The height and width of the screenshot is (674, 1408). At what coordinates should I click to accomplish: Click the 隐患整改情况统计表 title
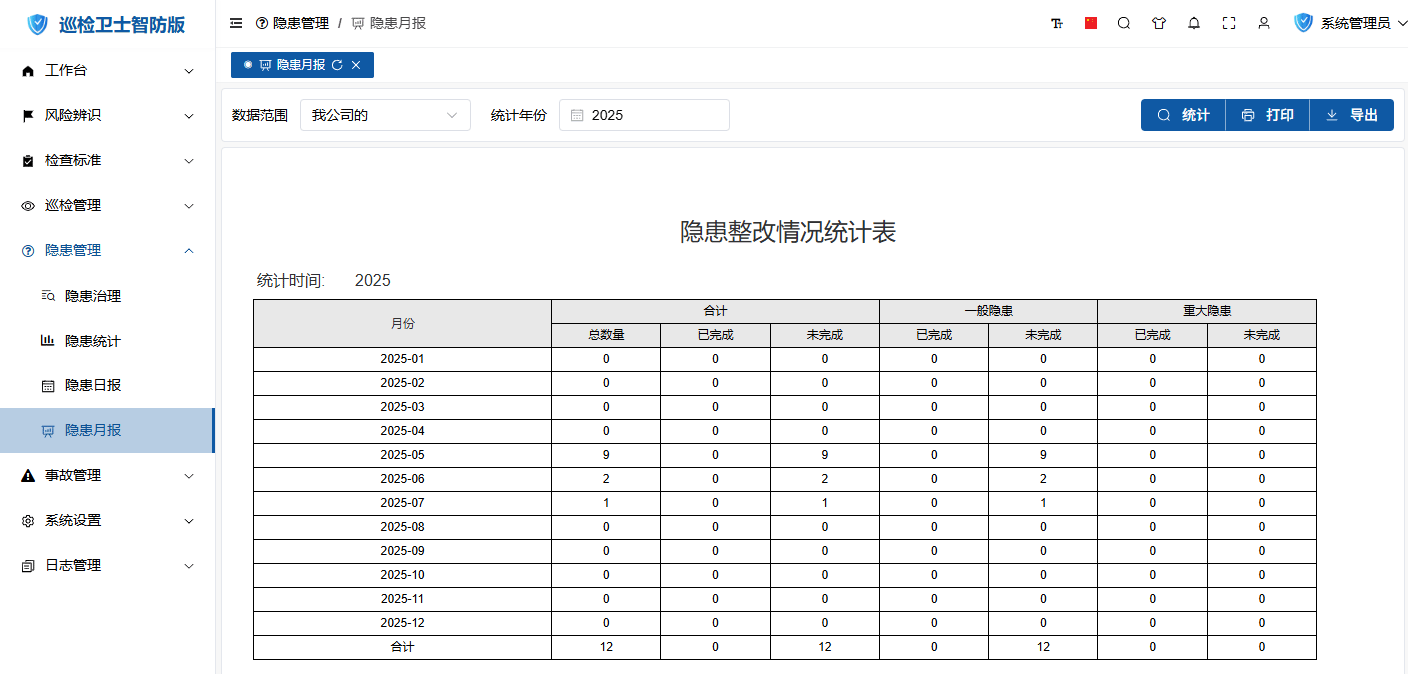(x=788, y=232)
